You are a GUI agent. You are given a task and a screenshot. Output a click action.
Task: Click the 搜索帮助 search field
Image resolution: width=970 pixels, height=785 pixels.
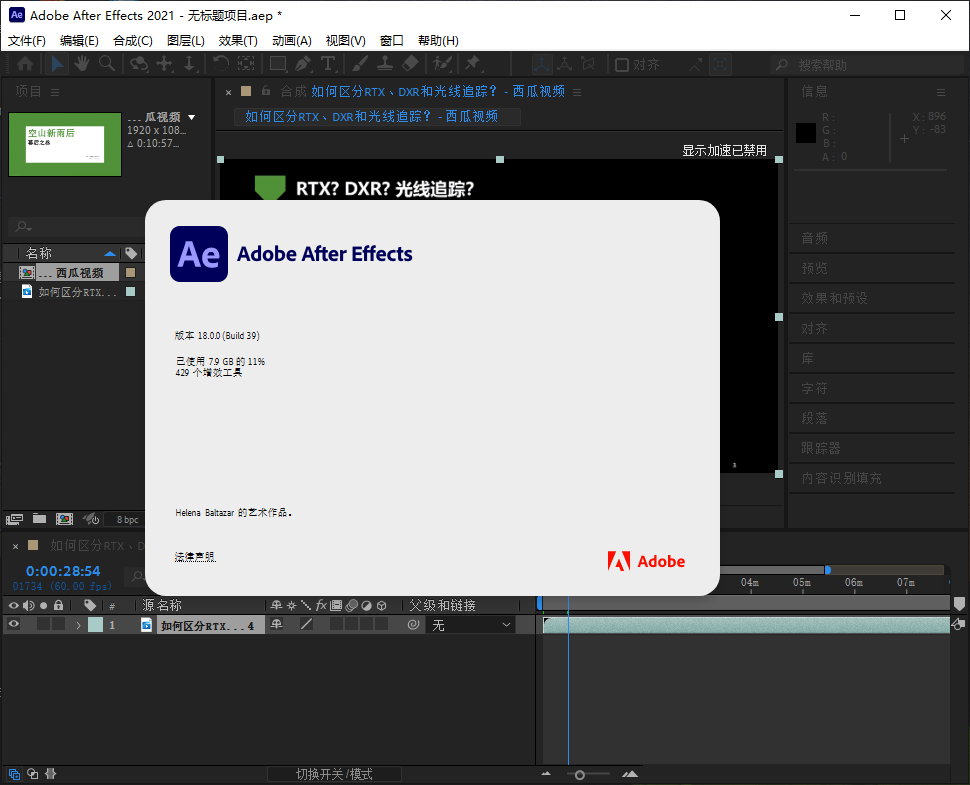click(866, 65)
